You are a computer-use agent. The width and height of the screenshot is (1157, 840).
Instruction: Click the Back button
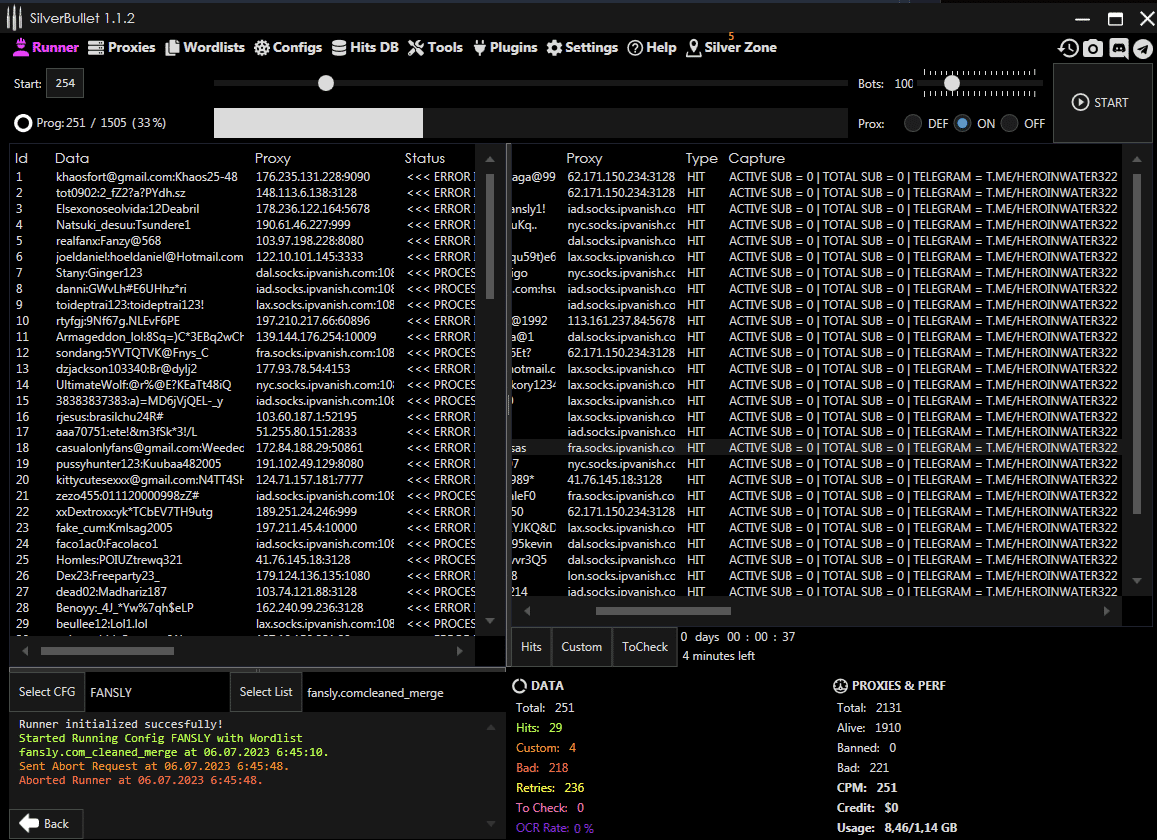coord(46,823)
